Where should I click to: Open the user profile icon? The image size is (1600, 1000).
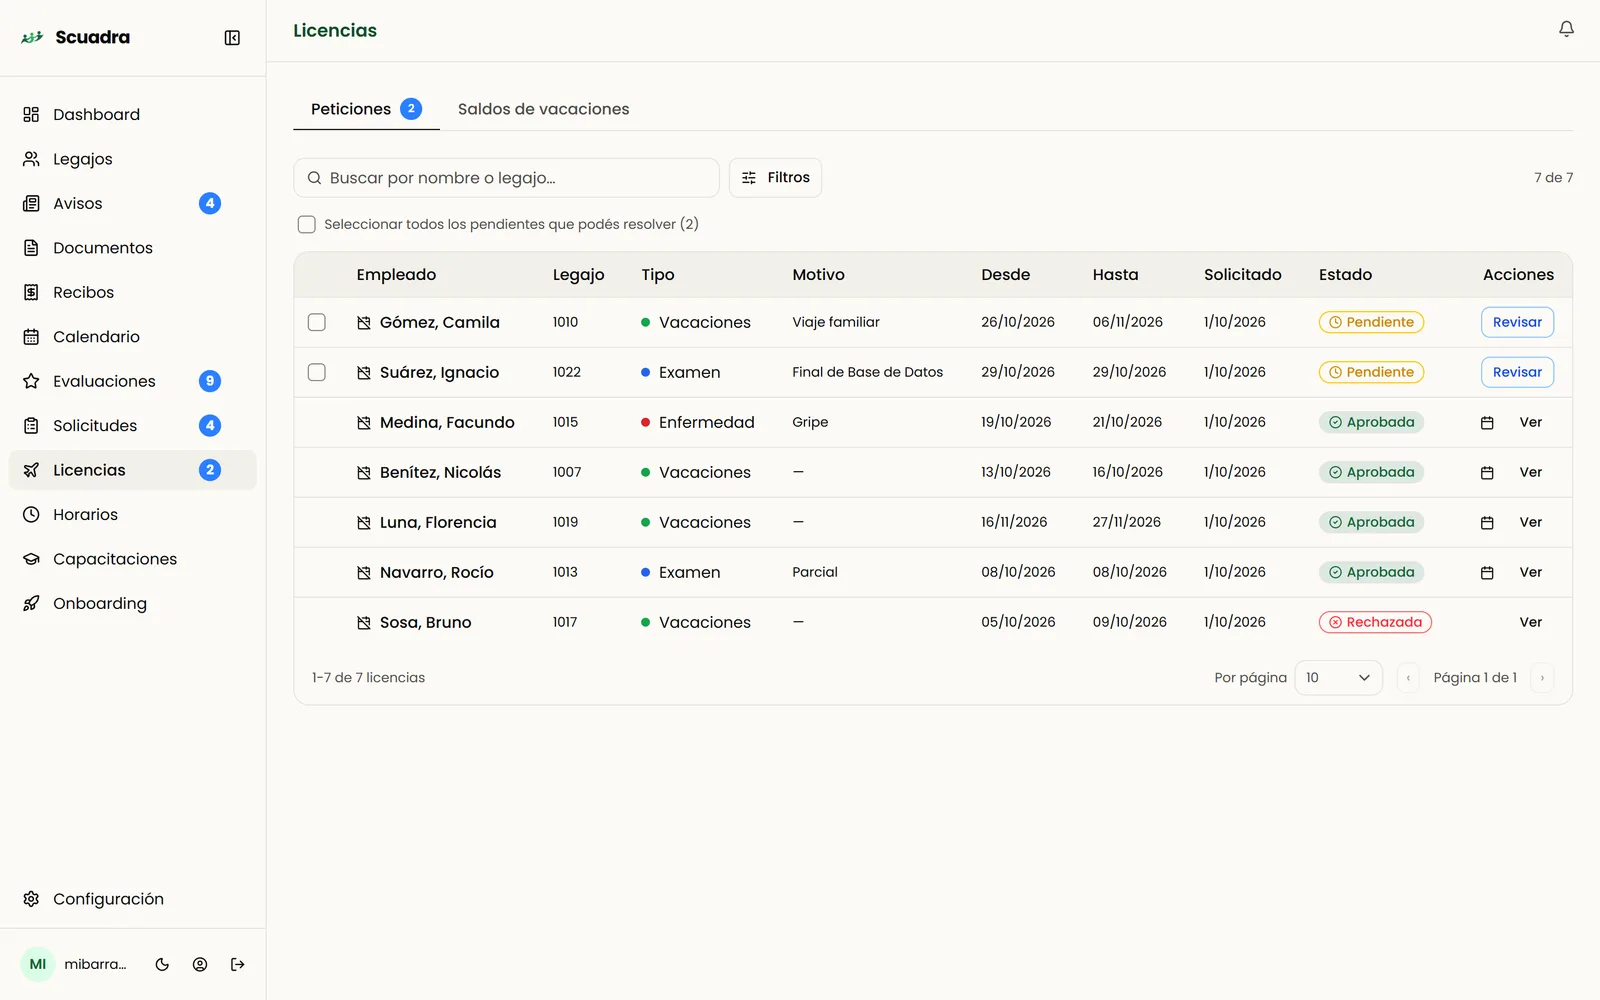click(x=200, y=964)
